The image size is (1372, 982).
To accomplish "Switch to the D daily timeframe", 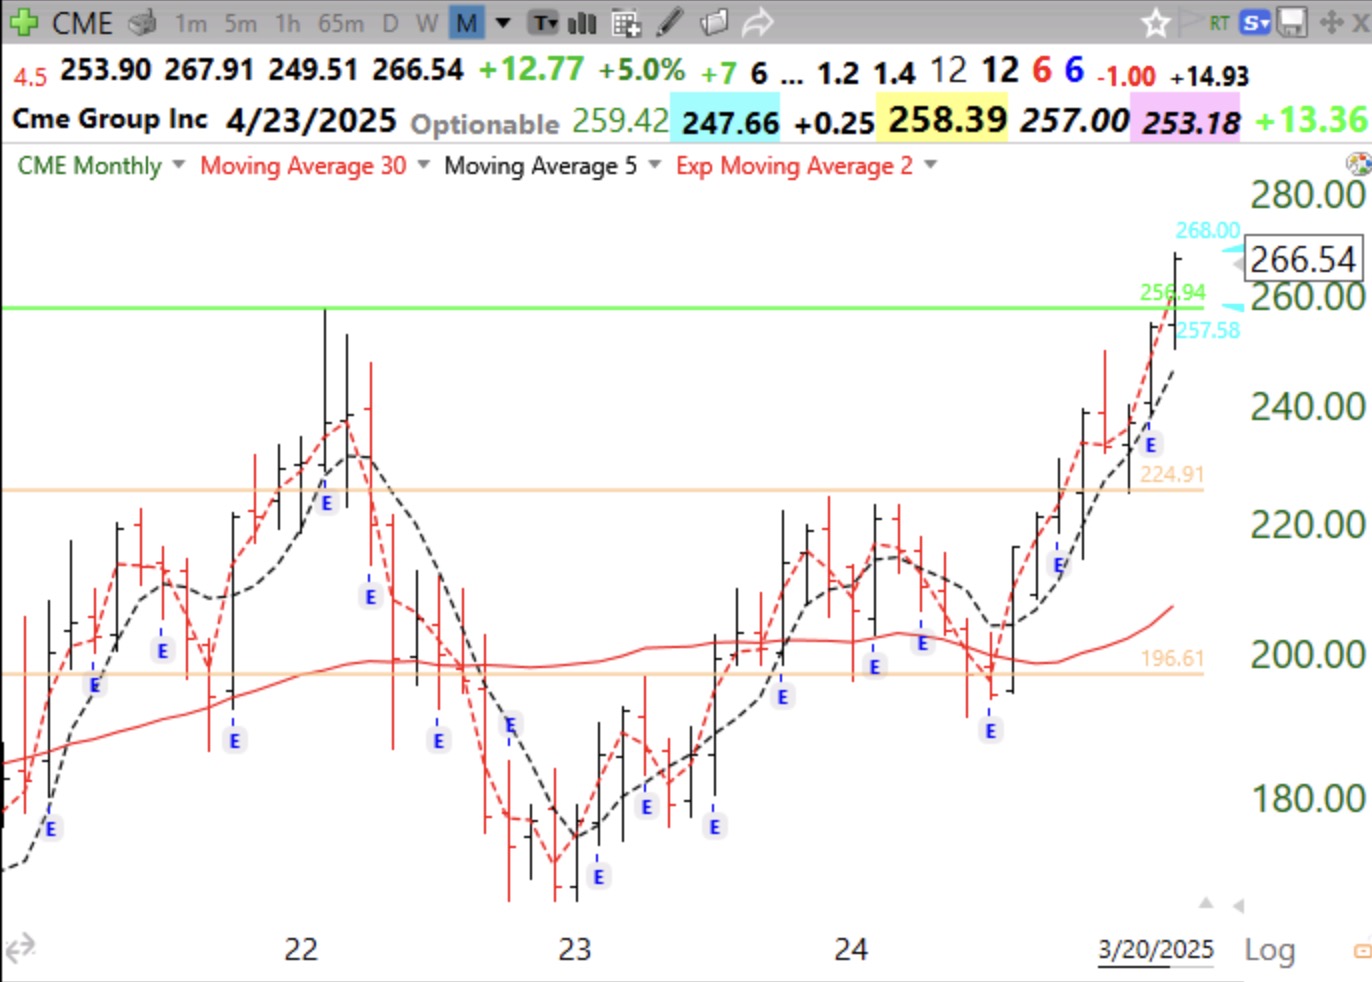I will (390, 23).
